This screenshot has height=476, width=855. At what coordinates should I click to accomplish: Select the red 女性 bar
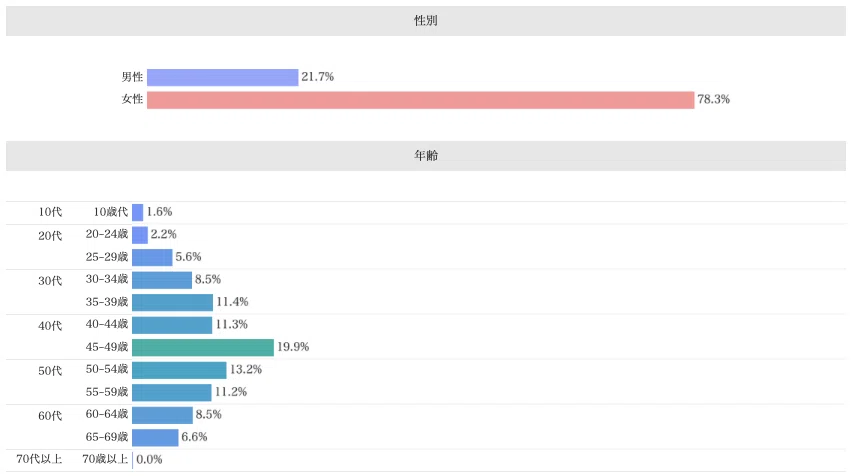click(x=420, y=100)
